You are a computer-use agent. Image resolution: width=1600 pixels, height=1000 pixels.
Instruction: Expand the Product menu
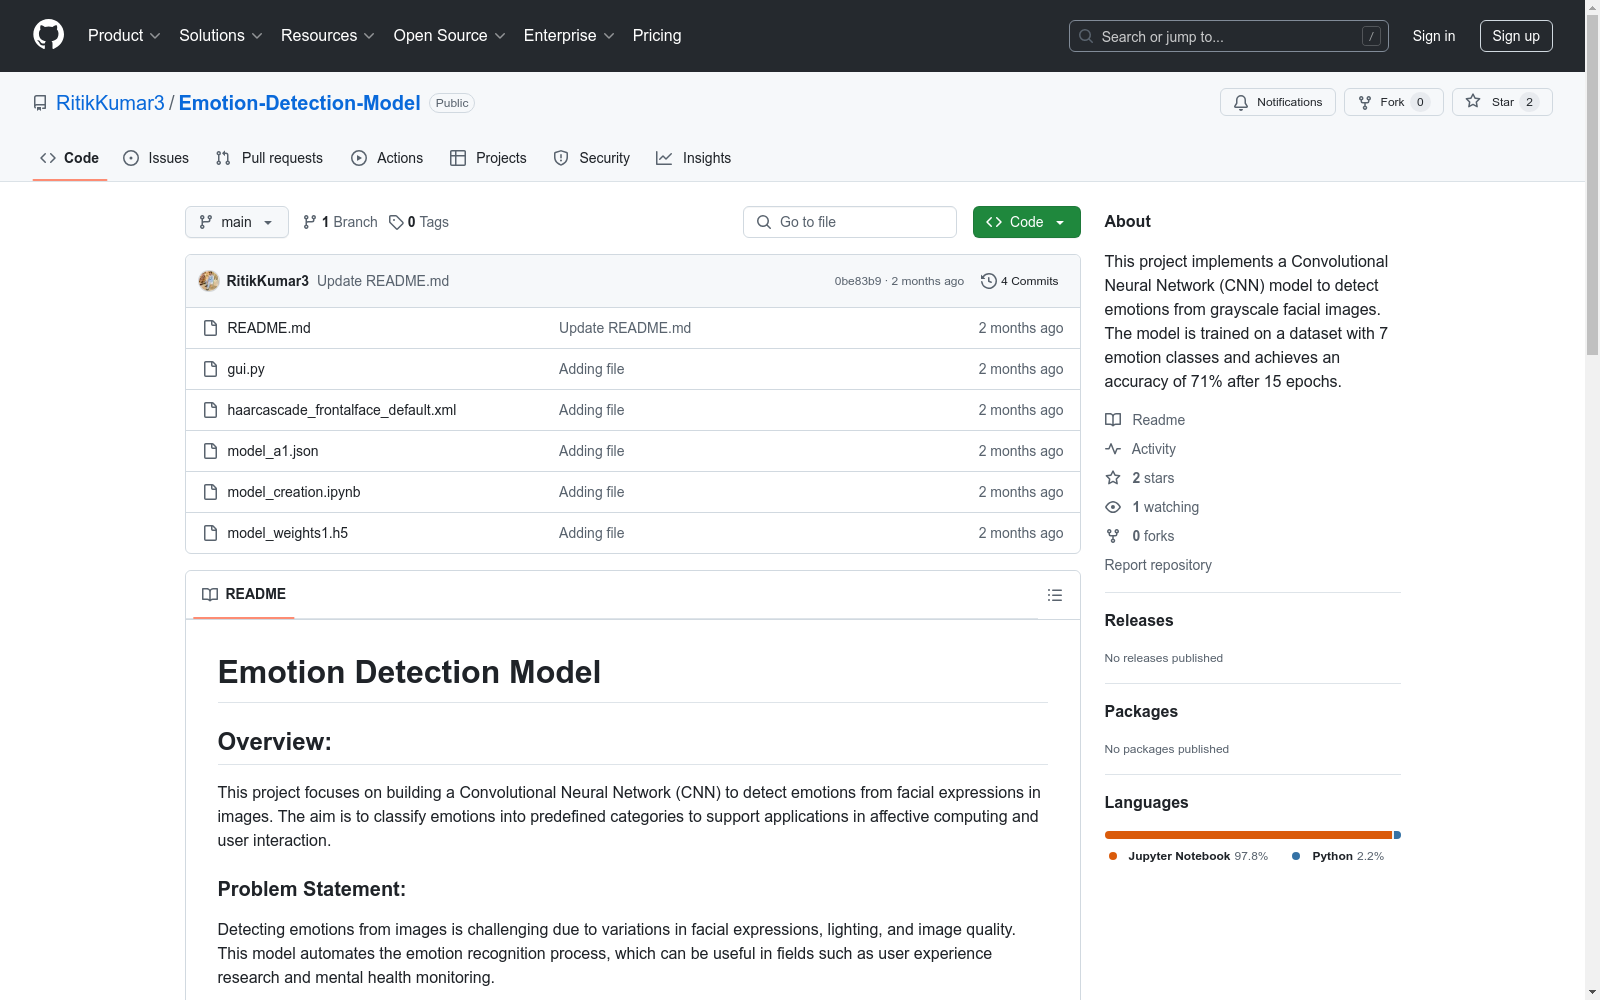(124, 36)
